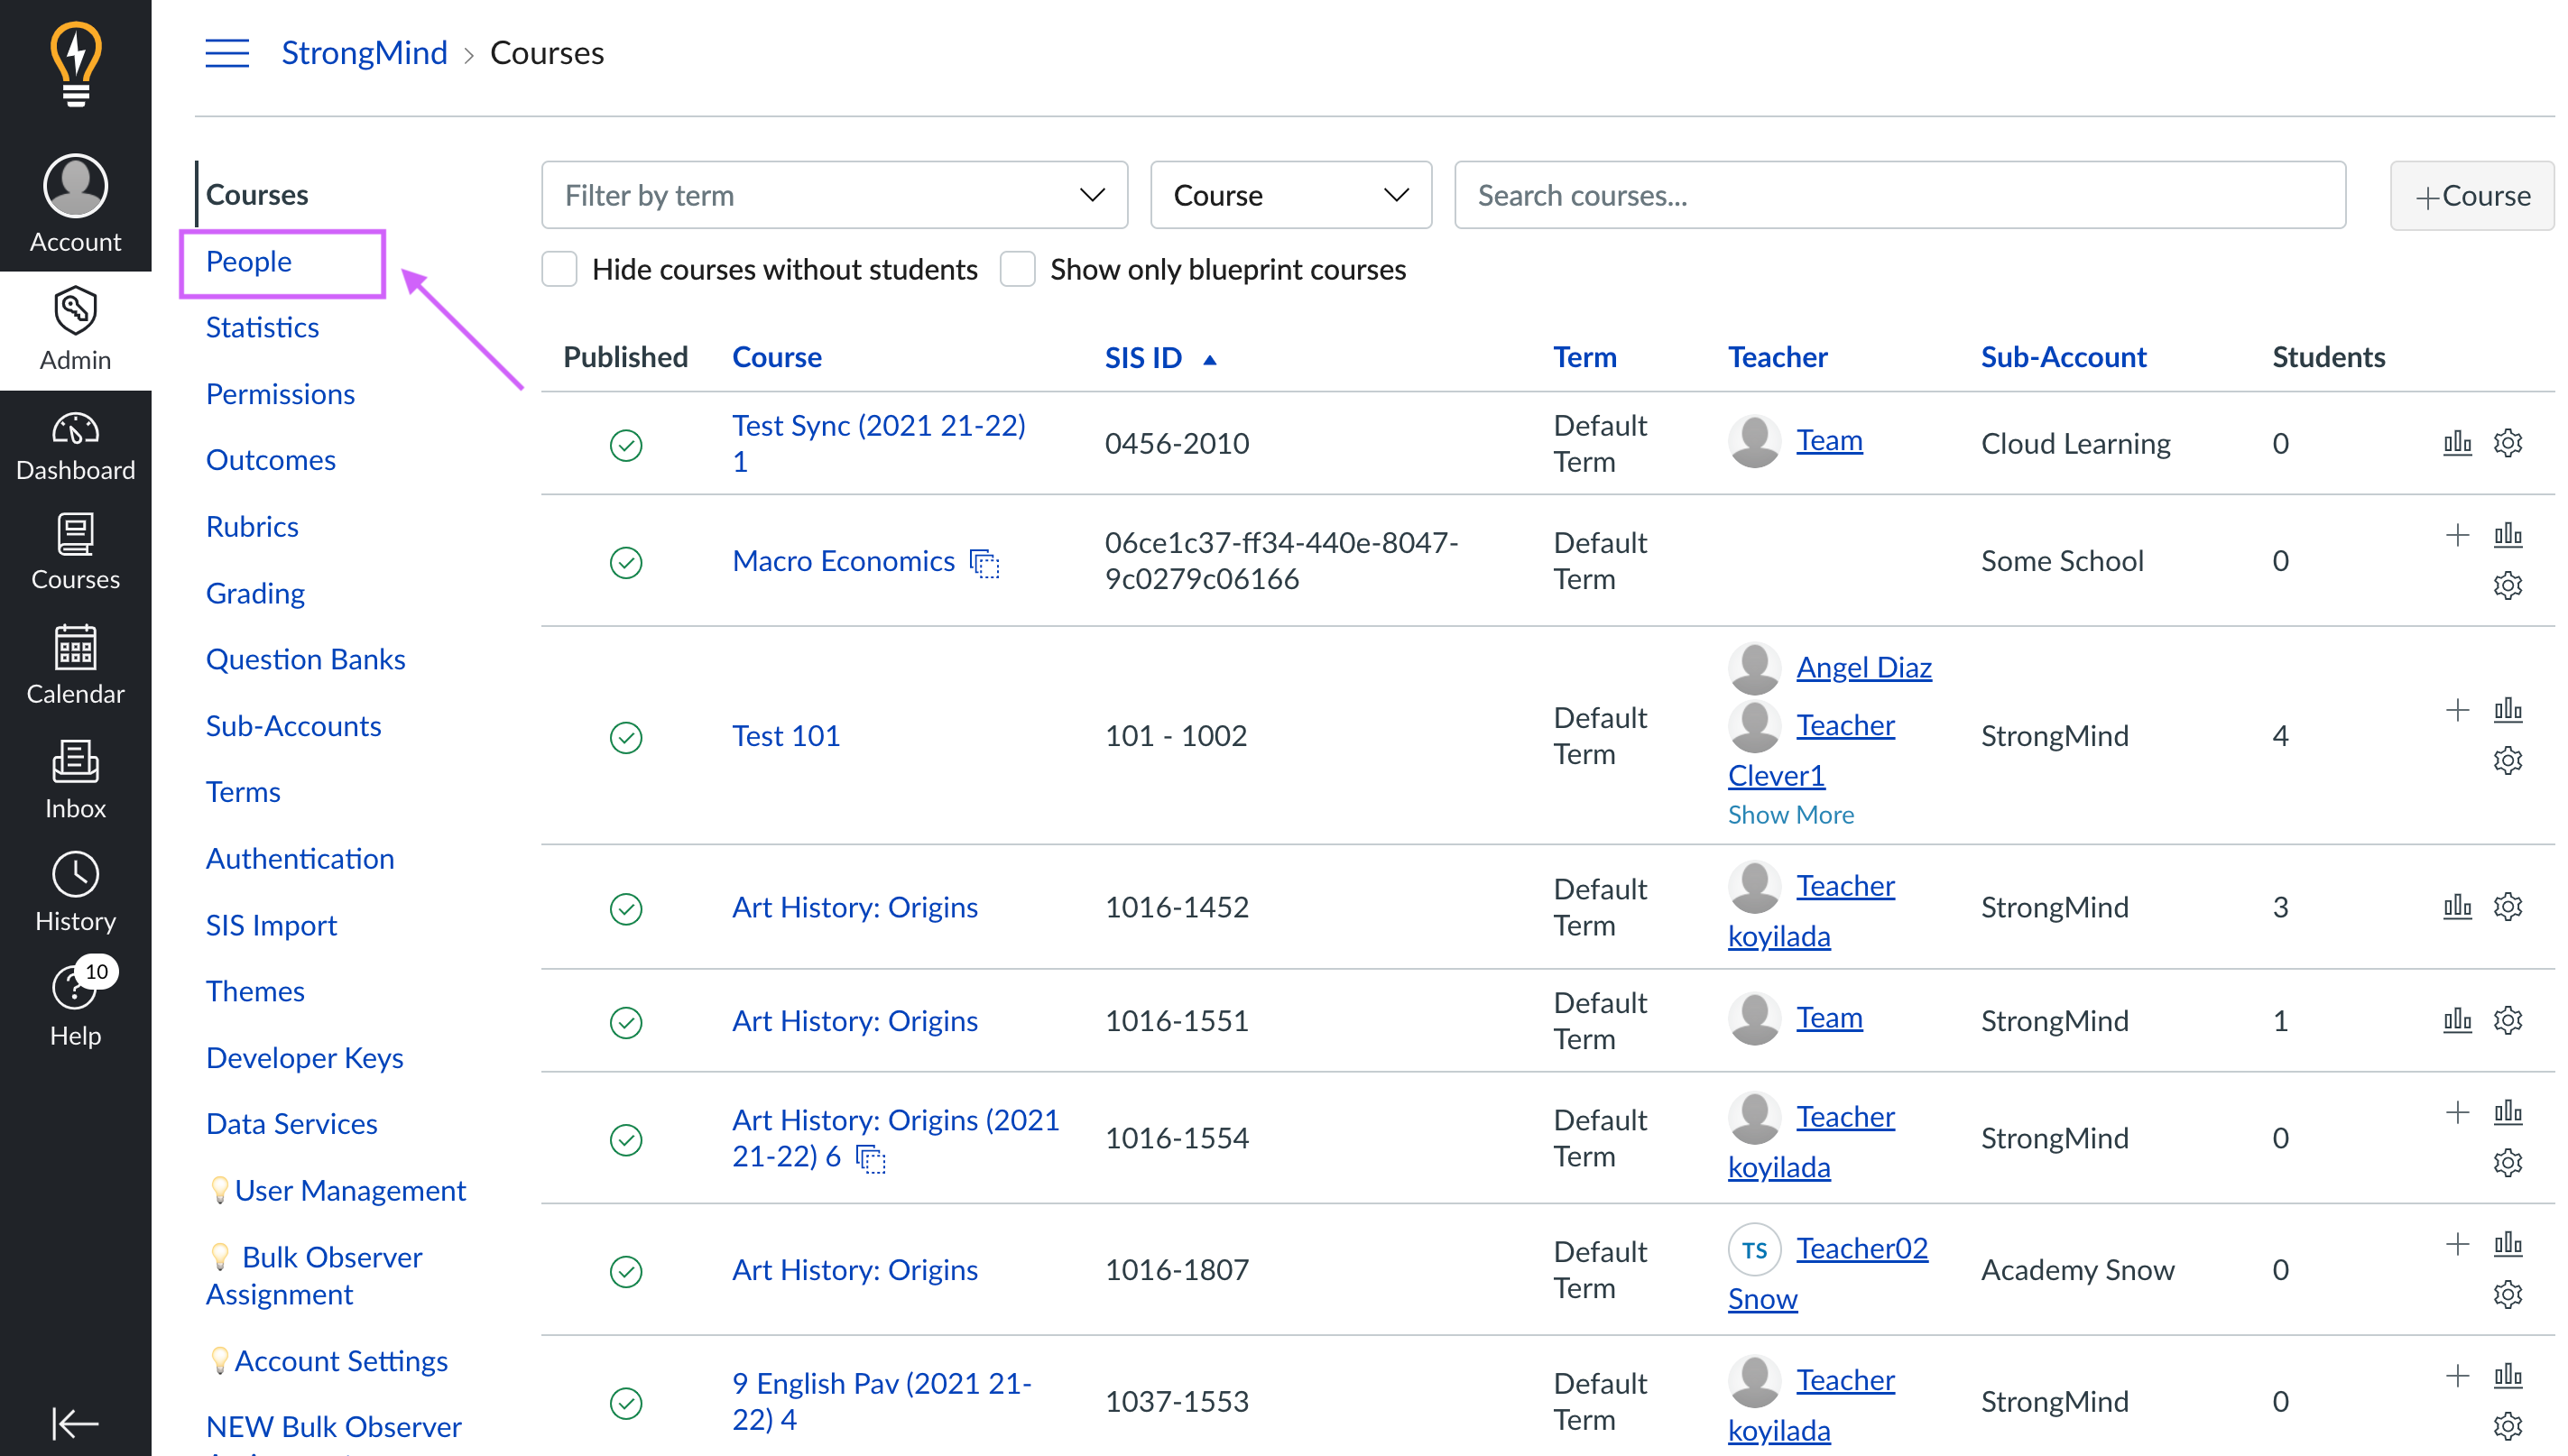This screenshot has width=2568, height=1456.
Task: Open settings gear for Macro Economics
Action: 2508,585
